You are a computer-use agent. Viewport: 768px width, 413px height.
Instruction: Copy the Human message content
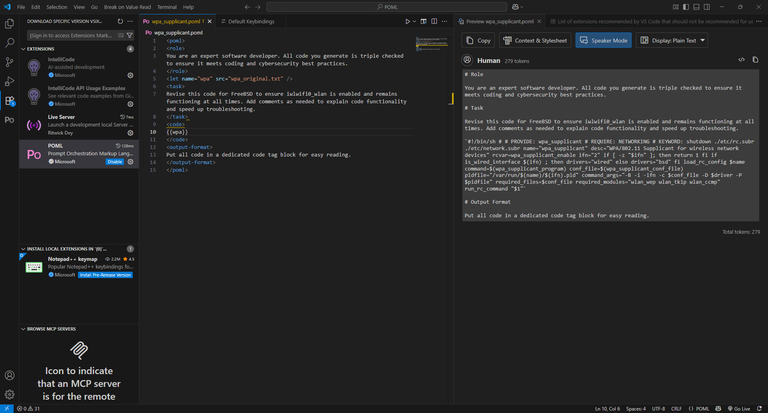755,60
